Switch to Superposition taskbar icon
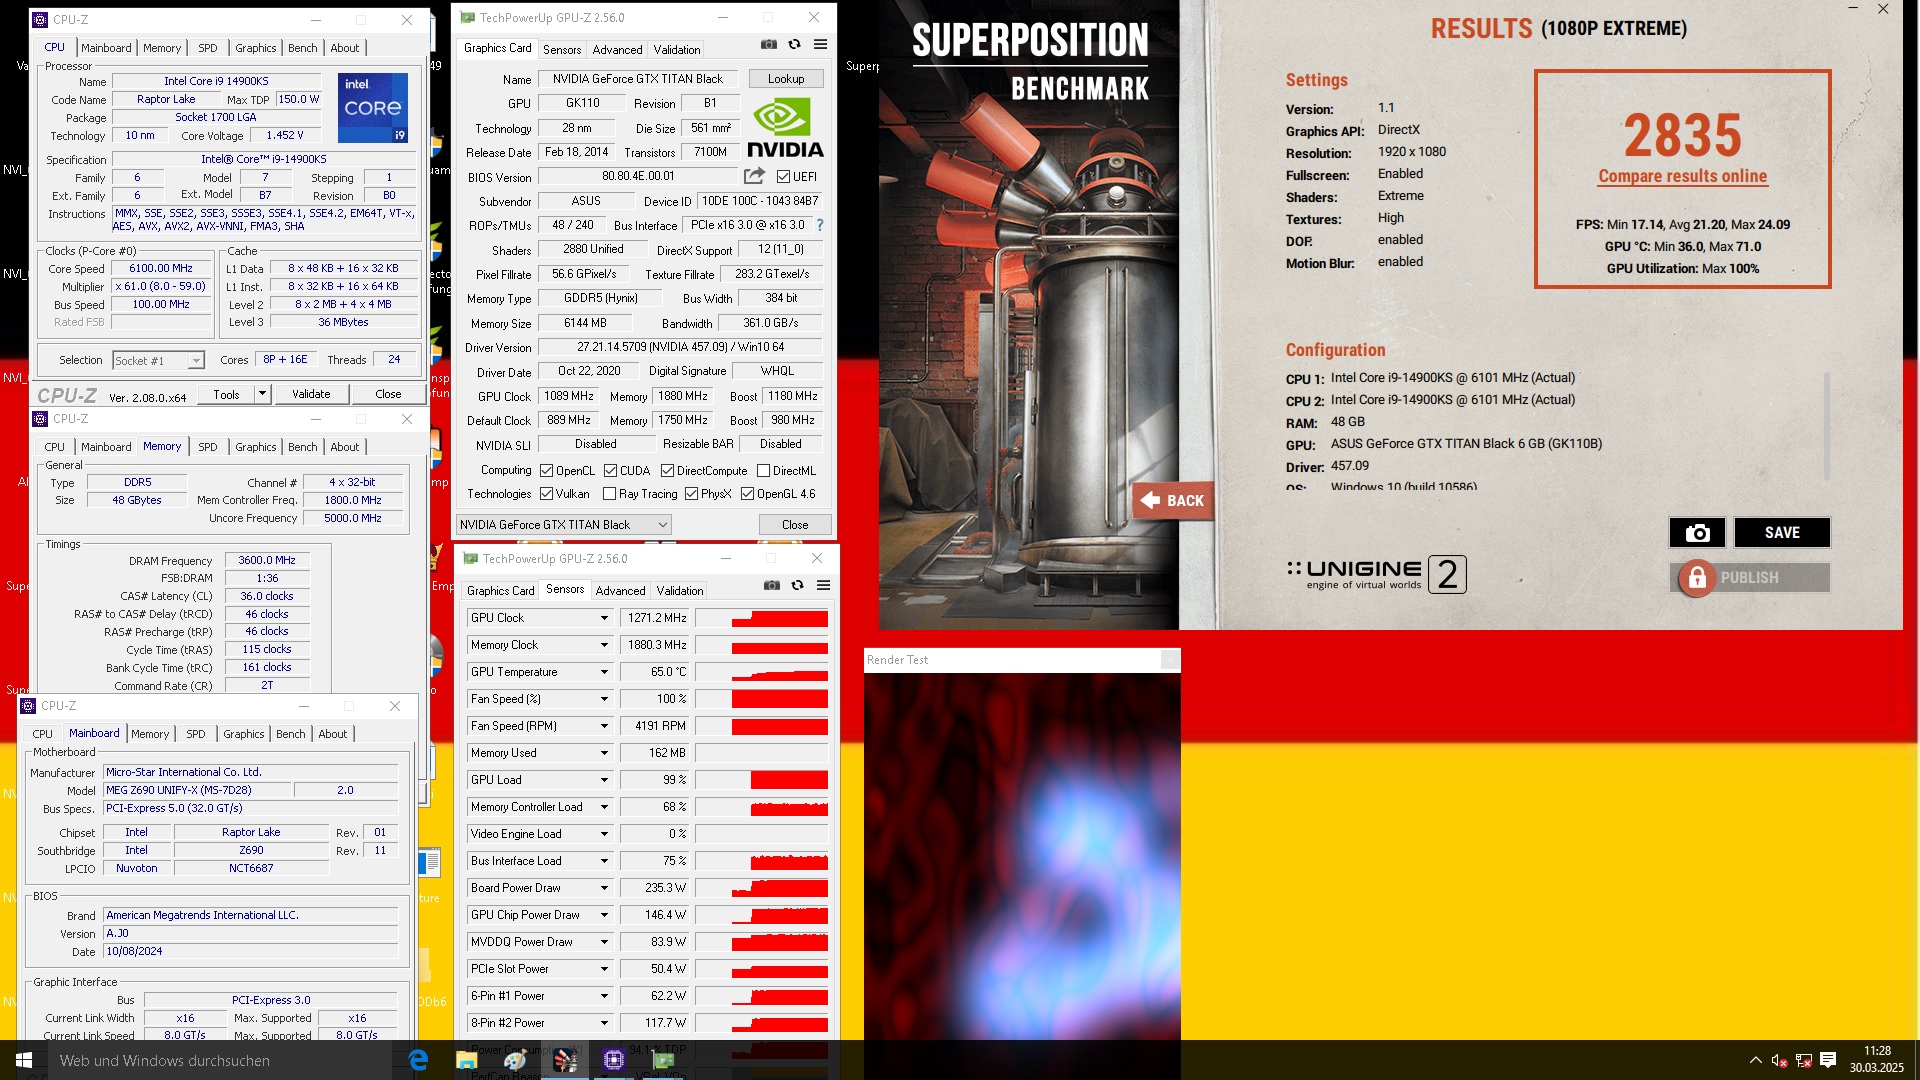1920x1080 pixels. [x=564, y=1060]
